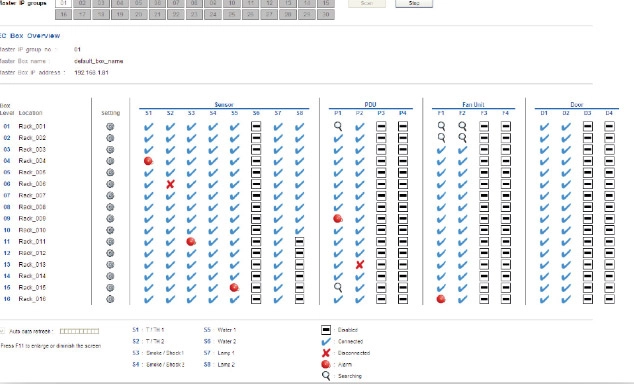Click the S8 disabled icon on Rack_011
Viewport: 634px width, 384px height.
pos(299,242)
